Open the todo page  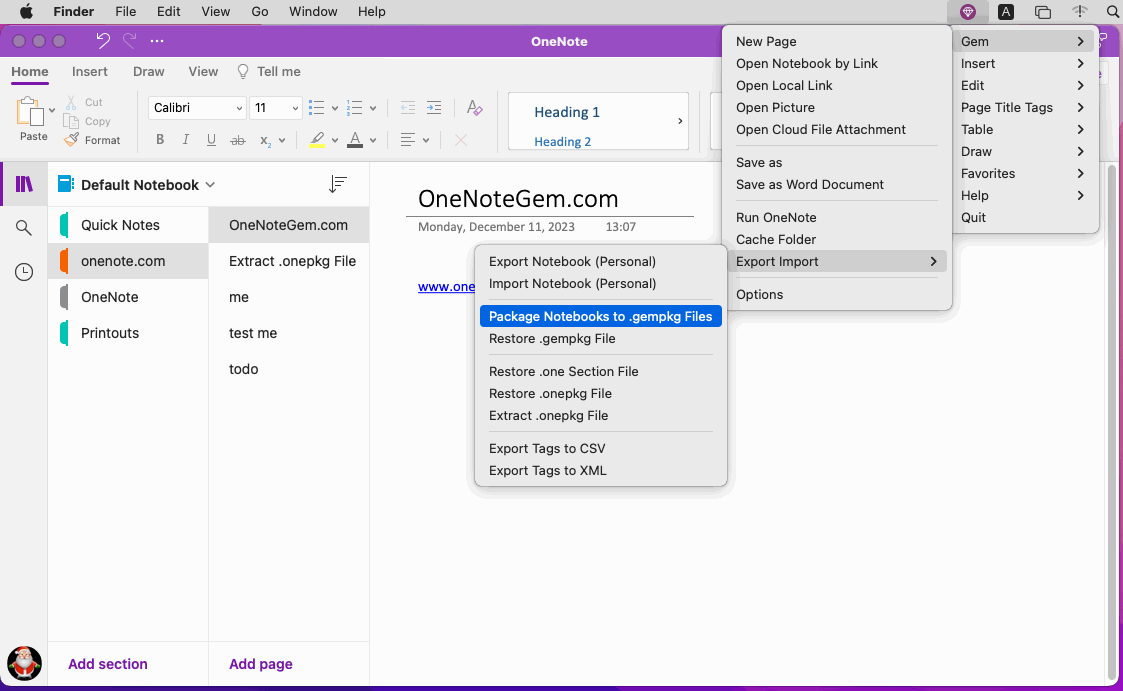point(289,369)
